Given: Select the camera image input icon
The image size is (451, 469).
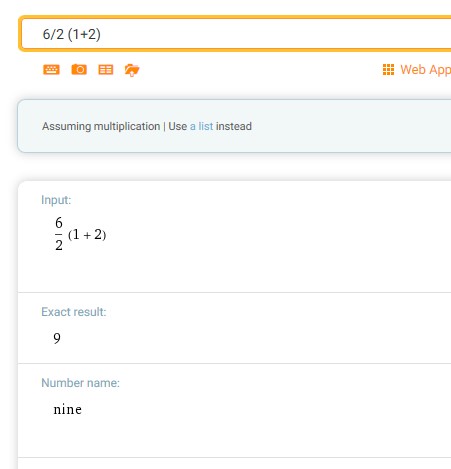Looking at the screenshot, I should 79,69.
